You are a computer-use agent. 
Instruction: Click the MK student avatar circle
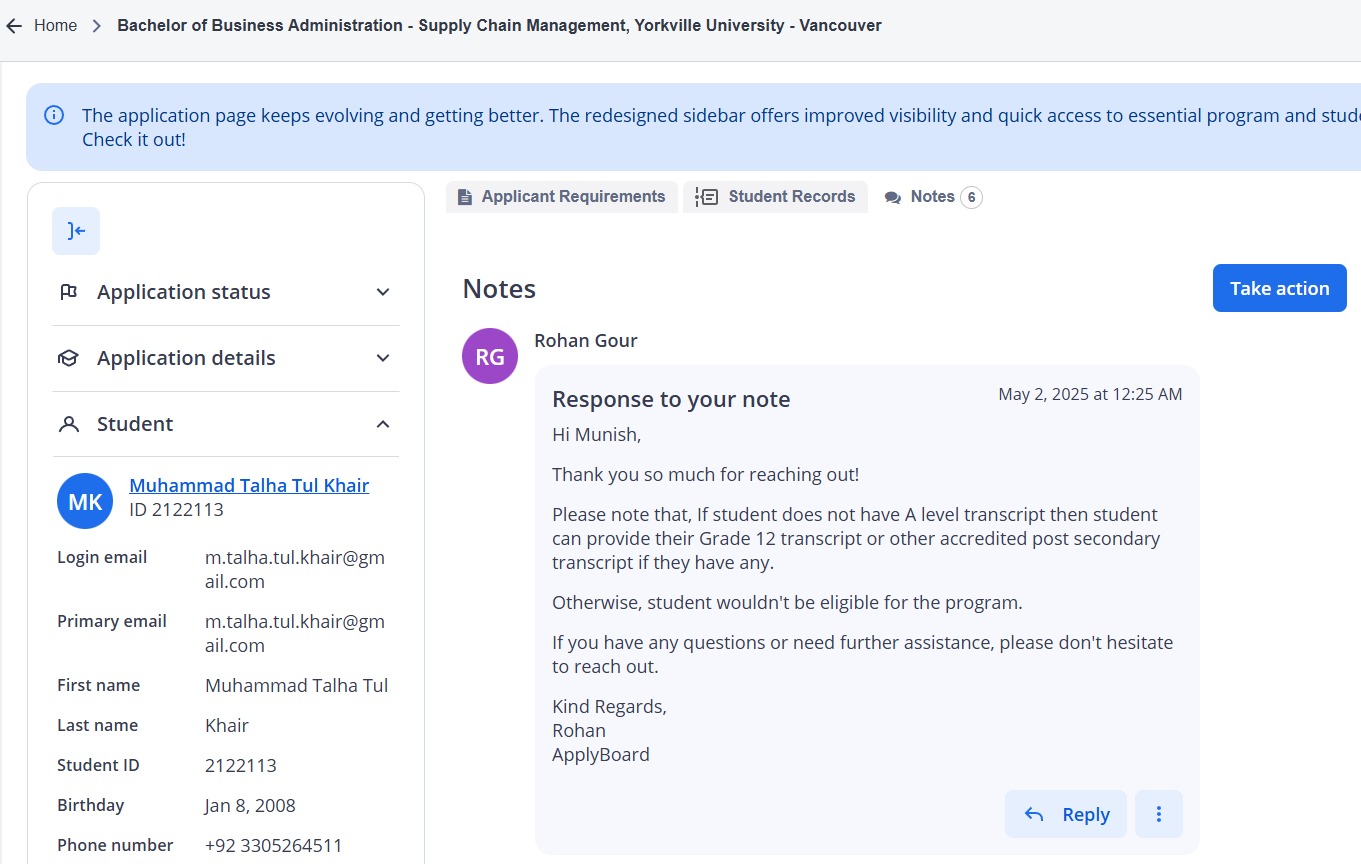(85, 501)
